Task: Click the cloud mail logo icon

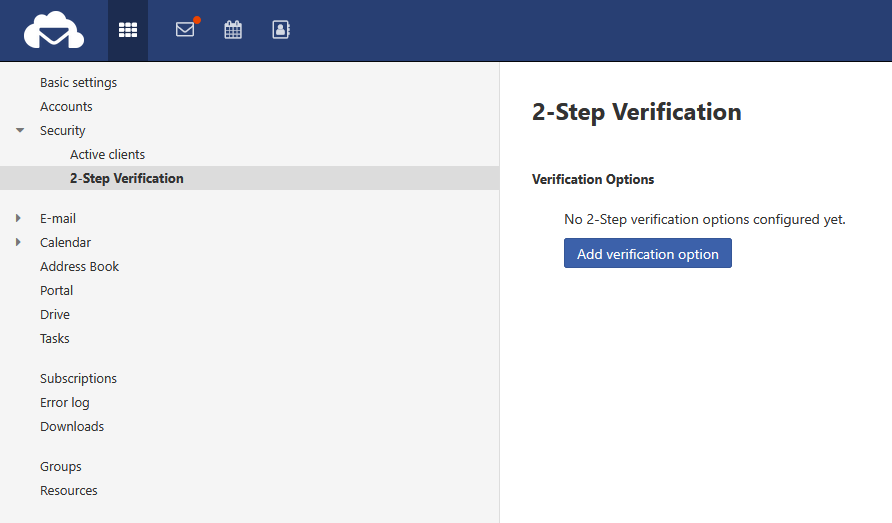Action: tap(54, 30)
